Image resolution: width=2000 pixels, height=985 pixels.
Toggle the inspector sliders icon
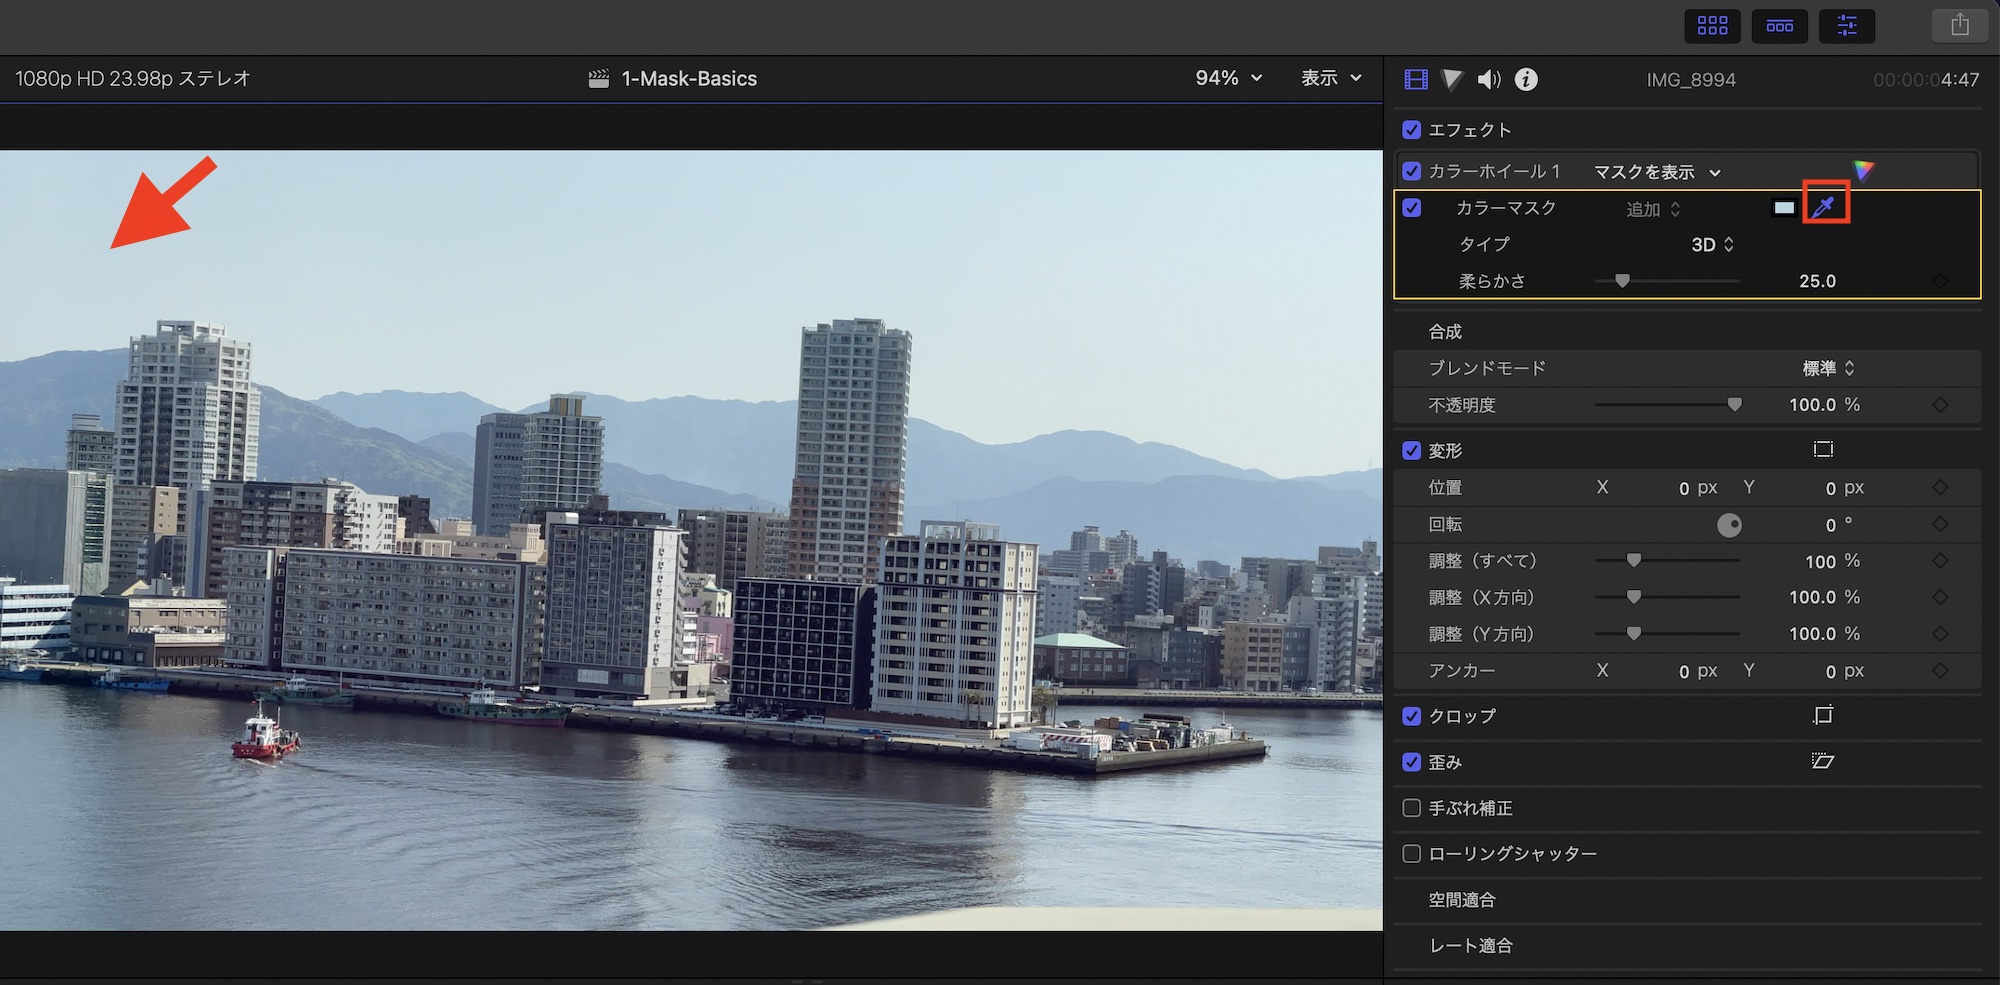1846,26
